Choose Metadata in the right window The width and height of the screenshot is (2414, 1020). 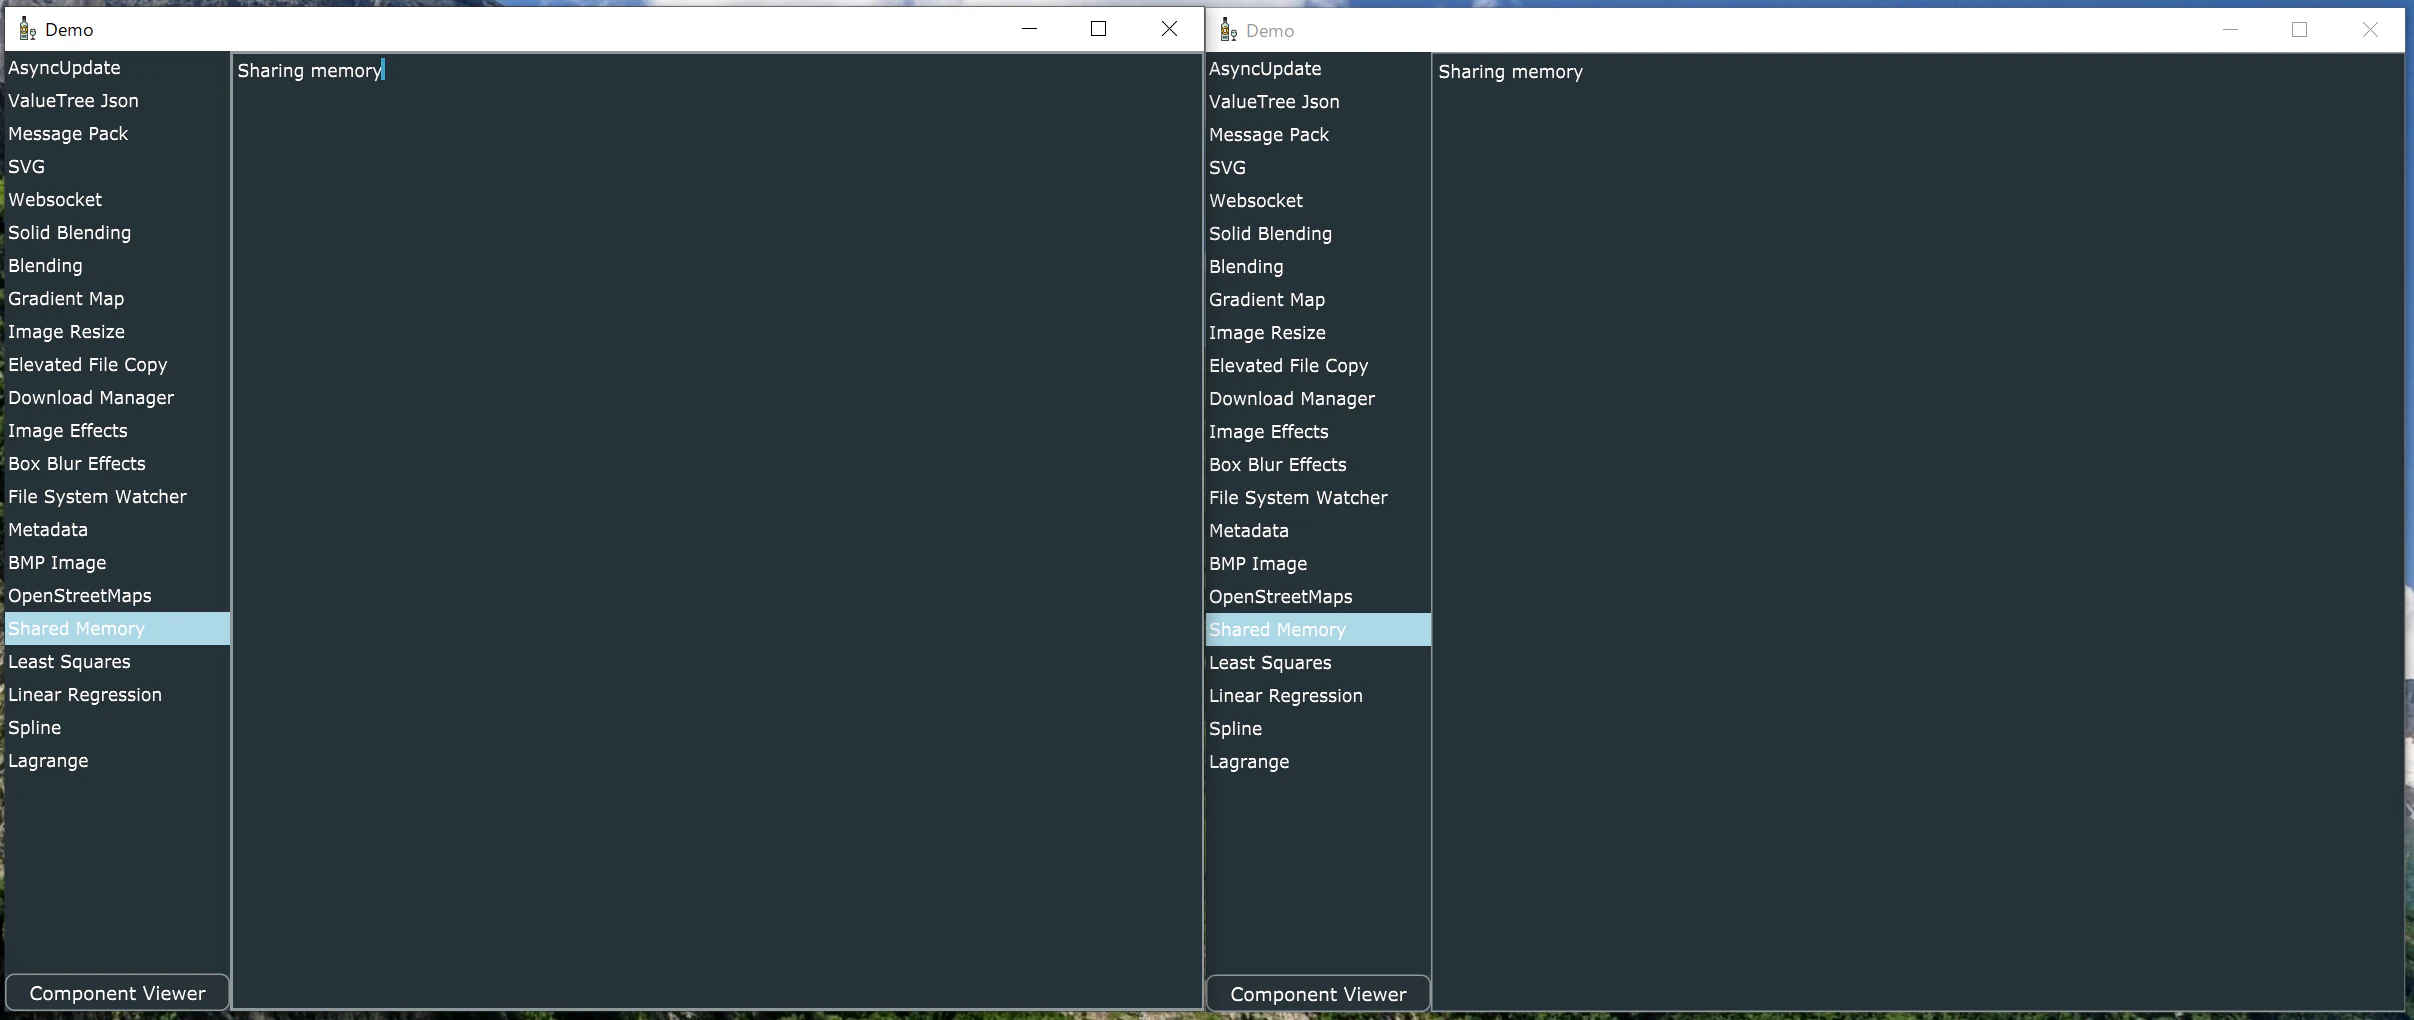(1319, 531)
